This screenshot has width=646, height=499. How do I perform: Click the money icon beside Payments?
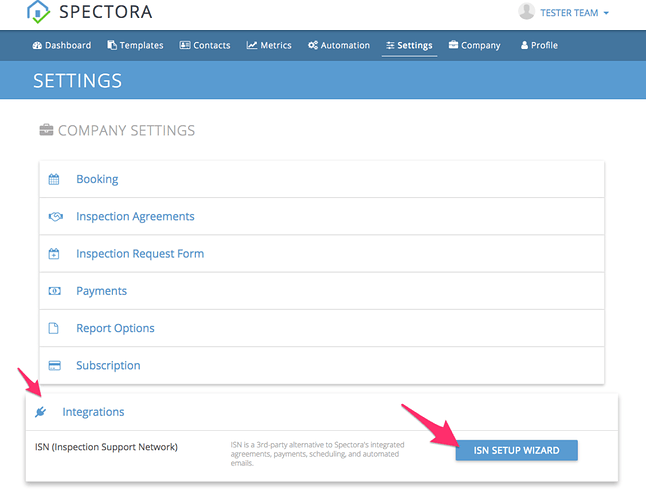tap(55, 291)
